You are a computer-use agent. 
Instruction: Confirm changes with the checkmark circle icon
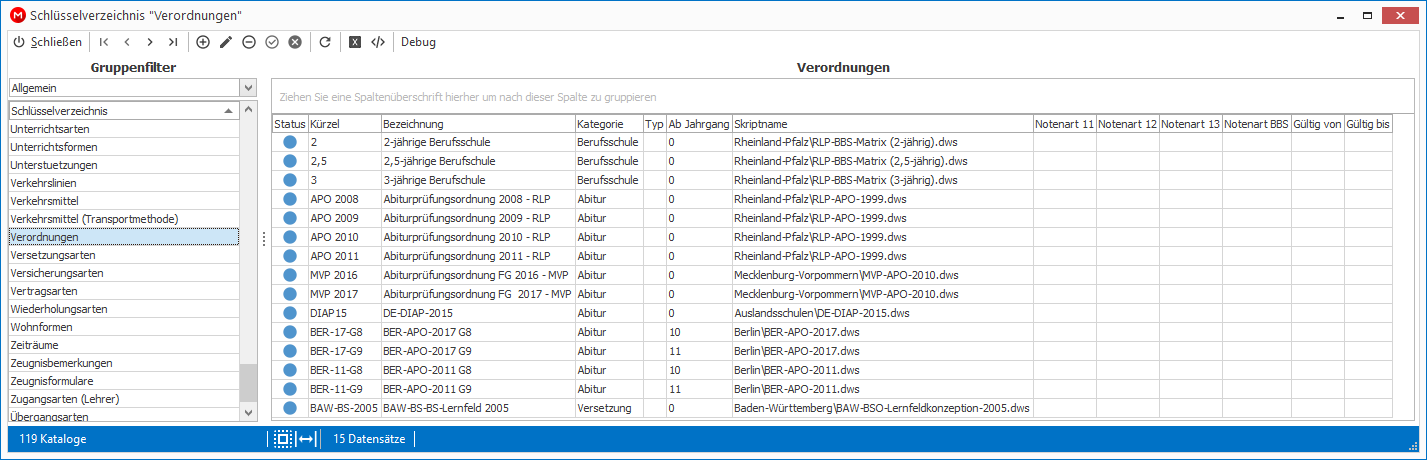point(272,42)
